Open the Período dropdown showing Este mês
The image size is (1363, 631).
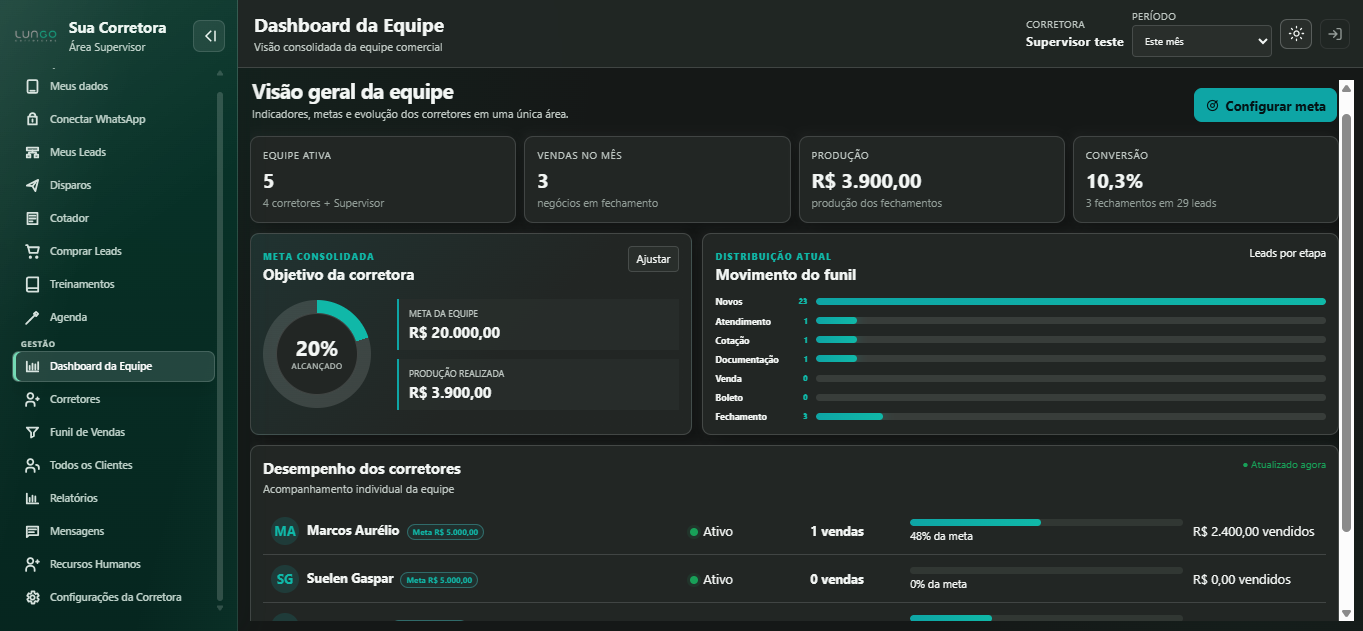(1201, 41)
